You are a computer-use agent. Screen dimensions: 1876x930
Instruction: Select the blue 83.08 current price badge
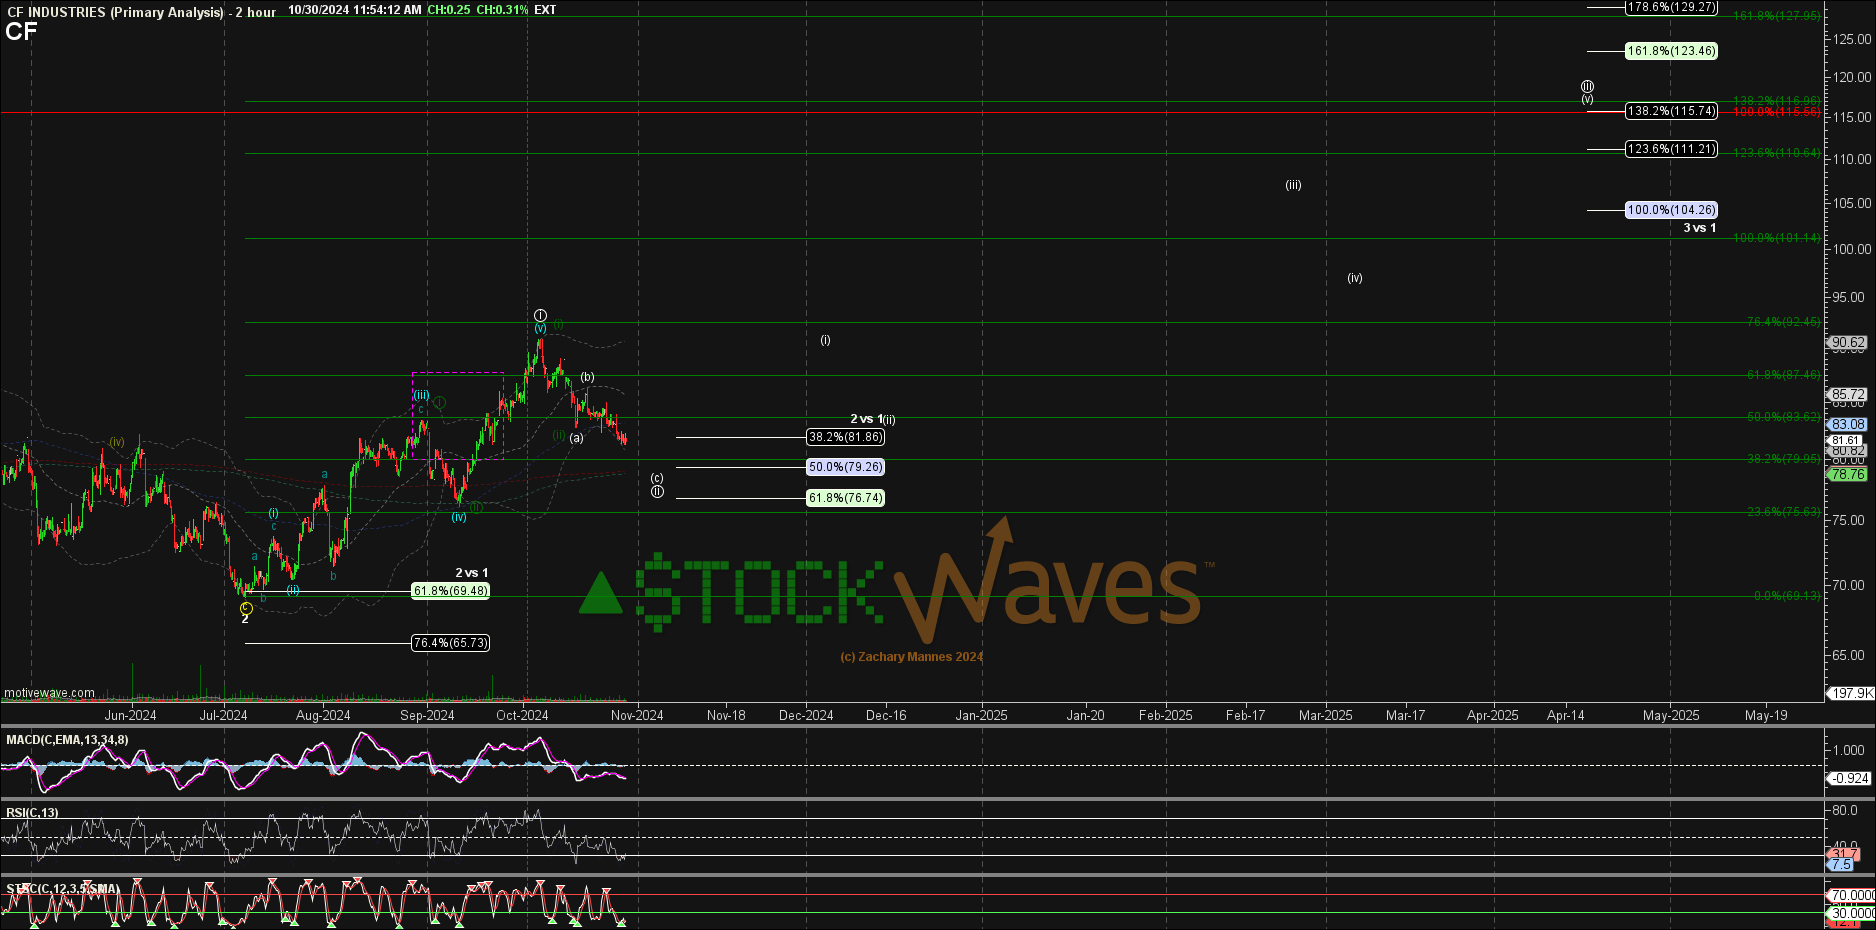pos(1848,424)
